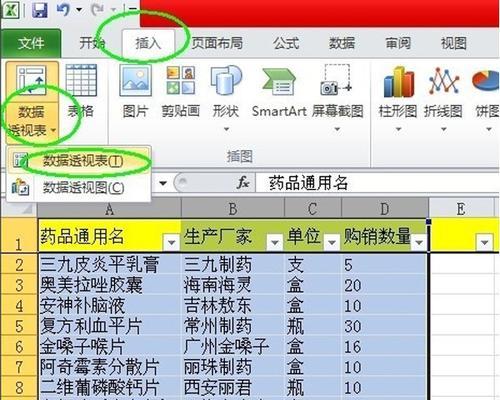Open the filter dropdown in column E
This screenshot has width=500, height=400.
coord(484,242)
